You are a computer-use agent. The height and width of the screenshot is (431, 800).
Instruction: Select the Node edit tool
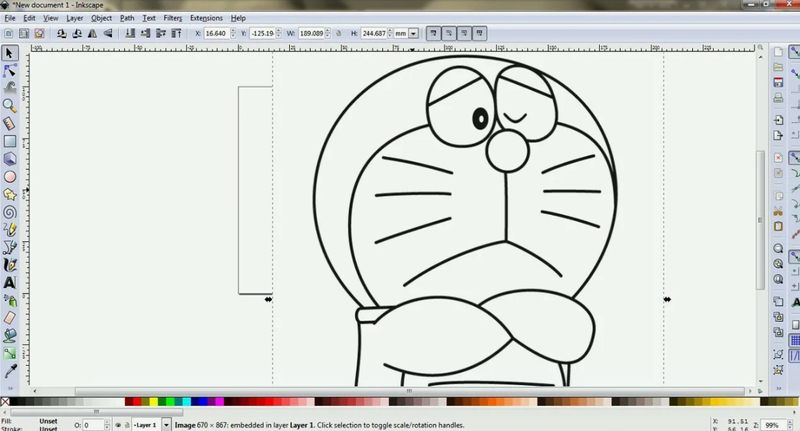(10, 71)
